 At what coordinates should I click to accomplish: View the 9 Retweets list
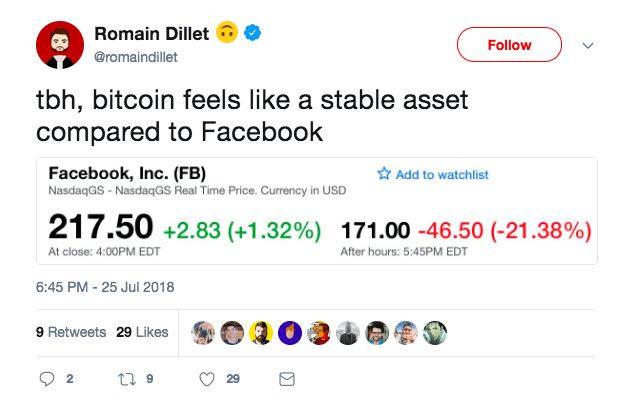70,332
